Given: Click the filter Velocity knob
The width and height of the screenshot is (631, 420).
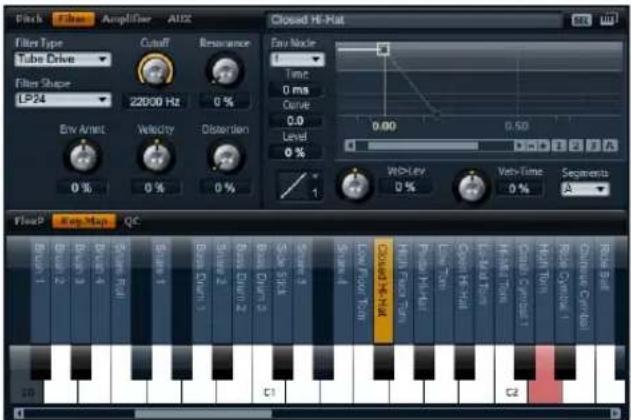Looking at the screenshot, I should point(156,157).
